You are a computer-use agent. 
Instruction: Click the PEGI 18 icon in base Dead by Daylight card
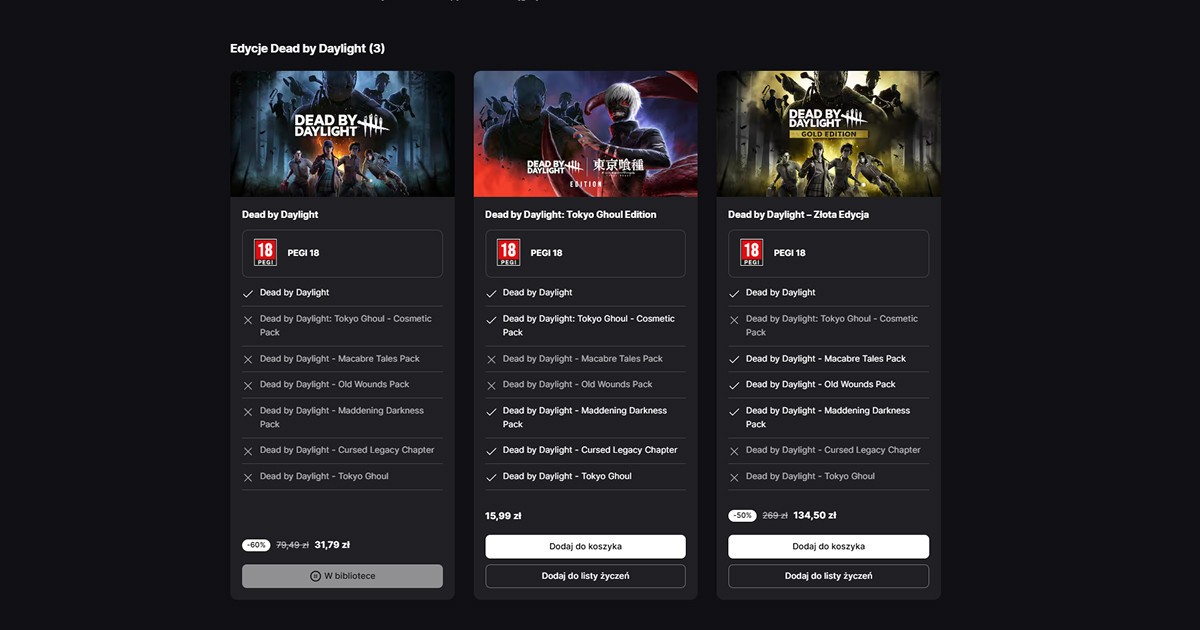coord(265,253)
